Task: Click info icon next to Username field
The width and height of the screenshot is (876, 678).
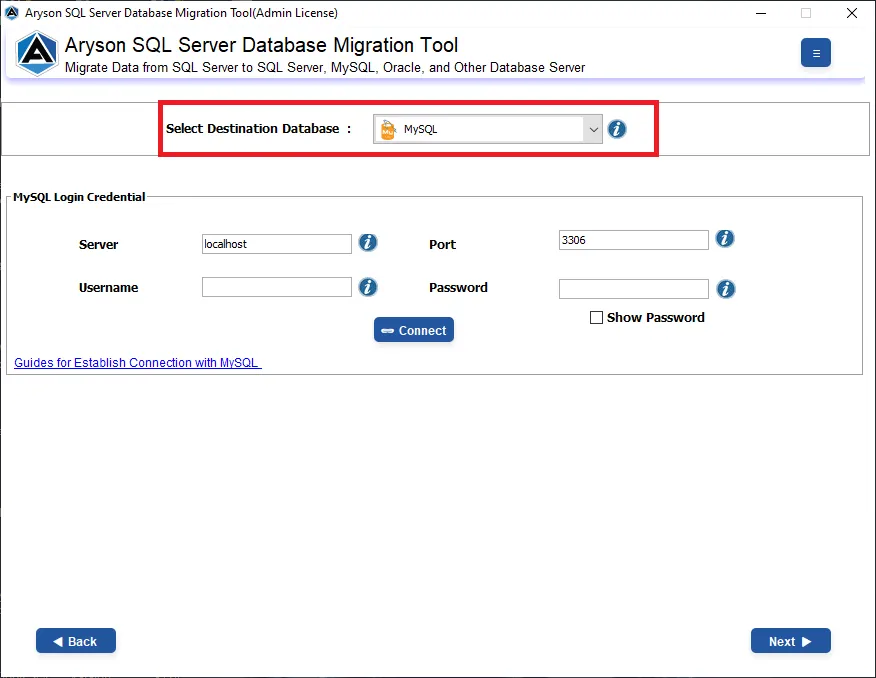Action: pyautogui.click(x=368, y=287)
